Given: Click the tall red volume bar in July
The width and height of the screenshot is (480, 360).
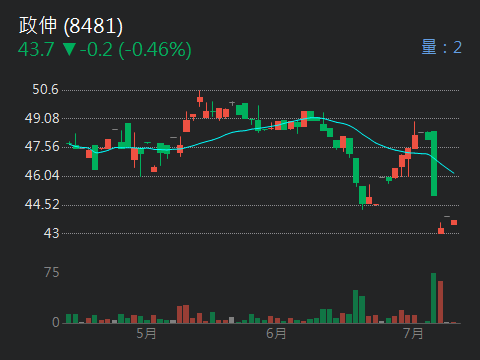Looking at the screenshot, I should [440, 302].
